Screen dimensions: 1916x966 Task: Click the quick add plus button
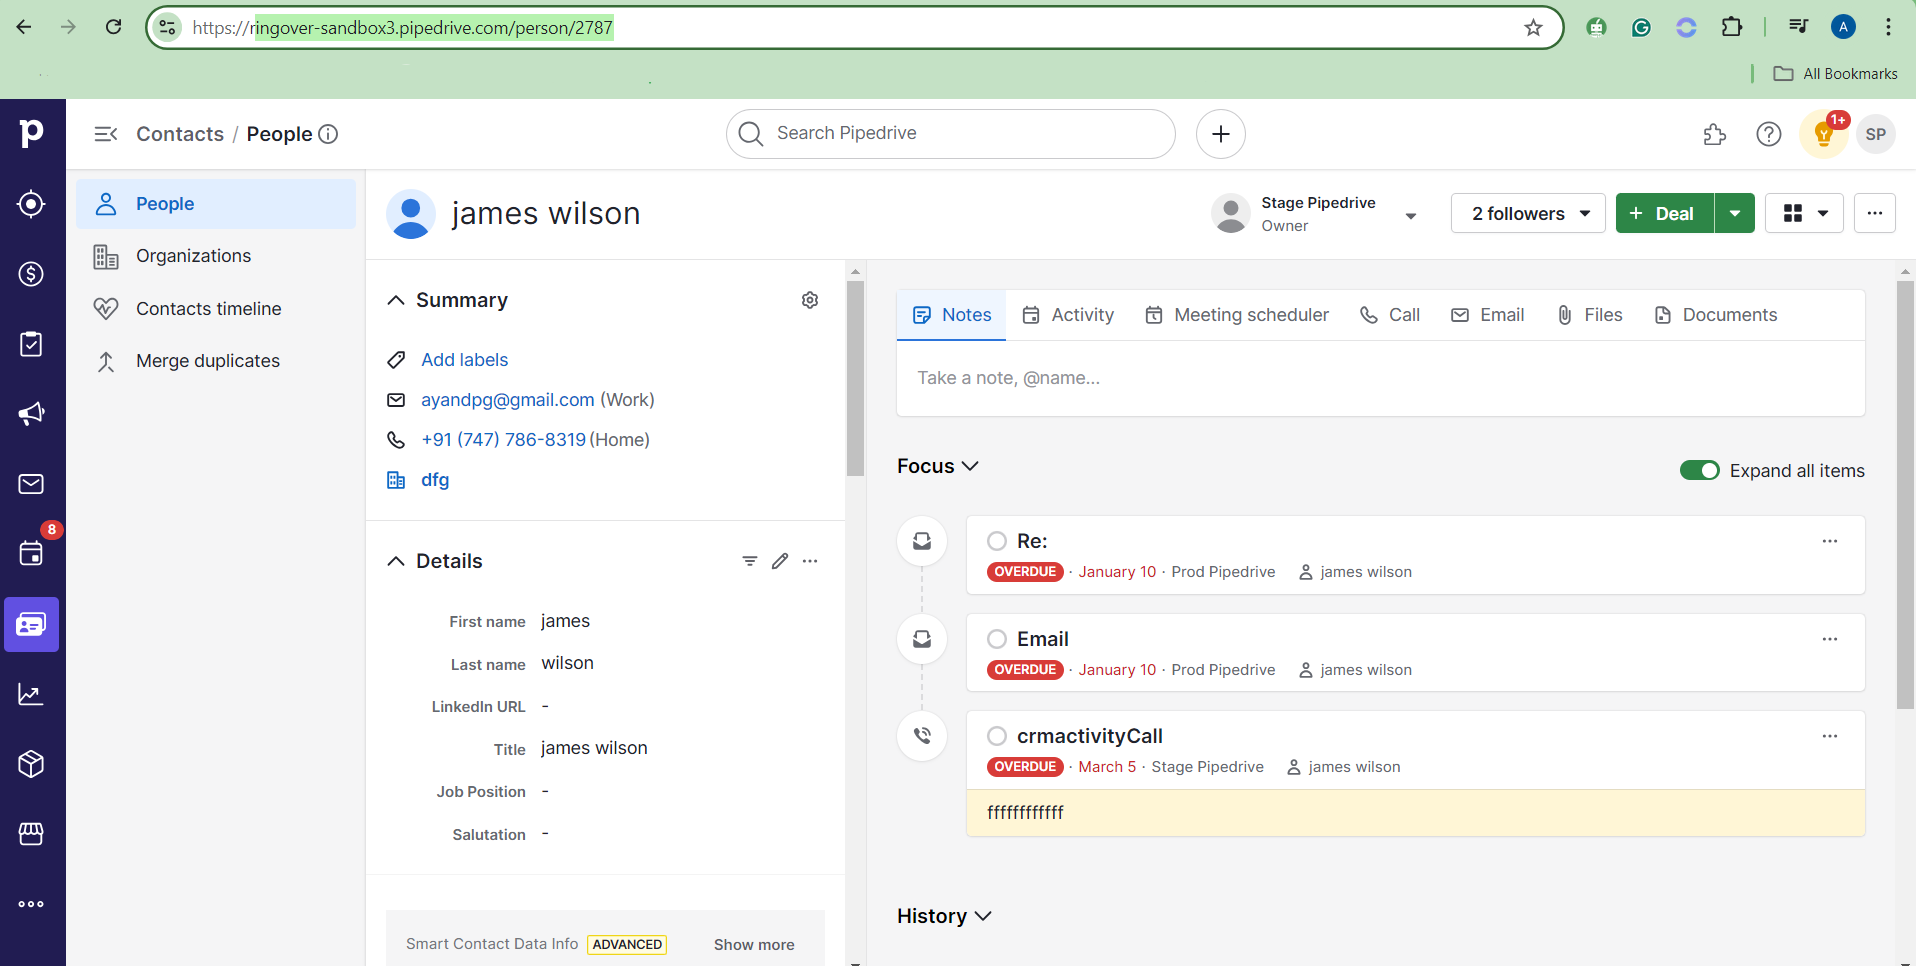(x=1221, y=134)
